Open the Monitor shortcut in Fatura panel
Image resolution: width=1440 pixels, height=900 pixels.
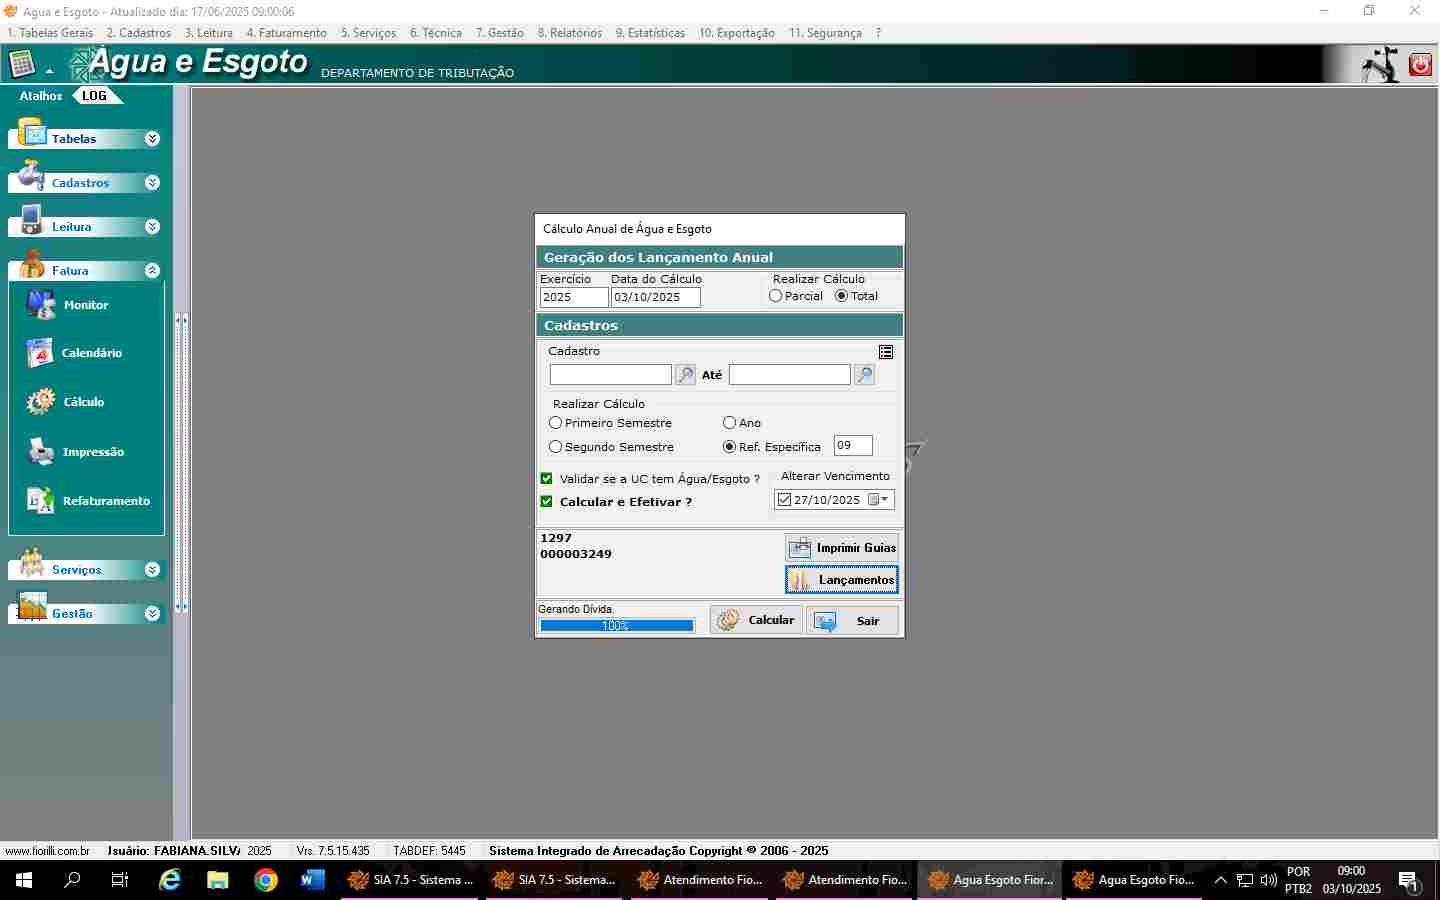tap(42, 305)
